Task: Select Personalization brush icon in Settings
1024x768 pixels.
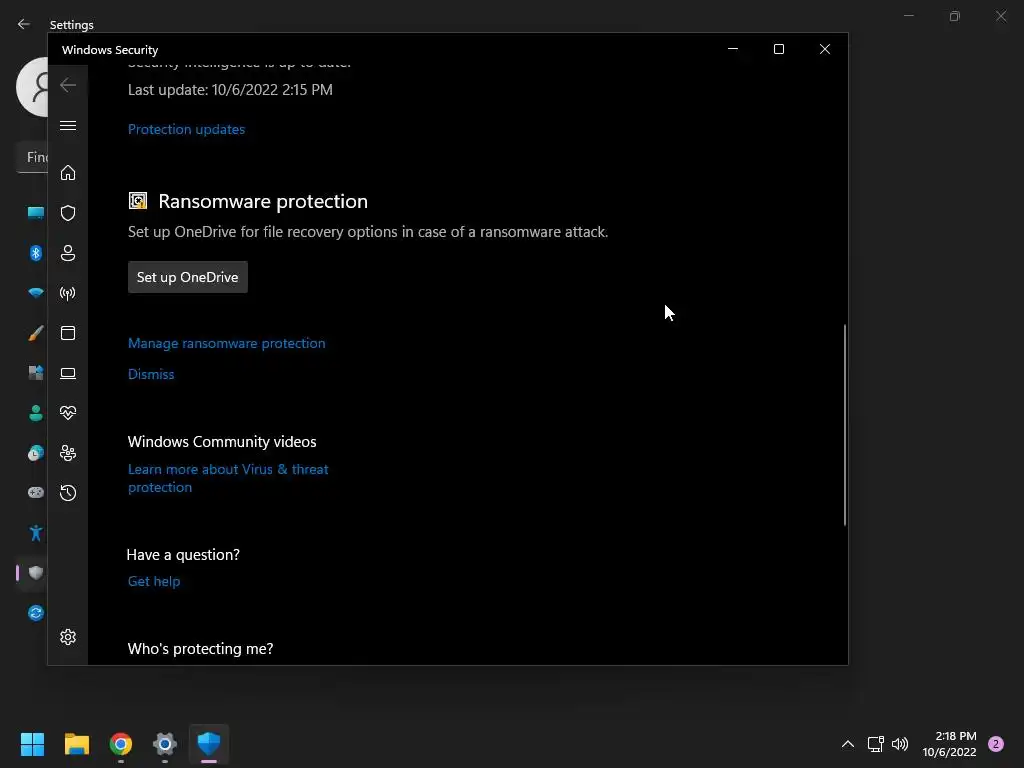Action: (x=36, y=333)
